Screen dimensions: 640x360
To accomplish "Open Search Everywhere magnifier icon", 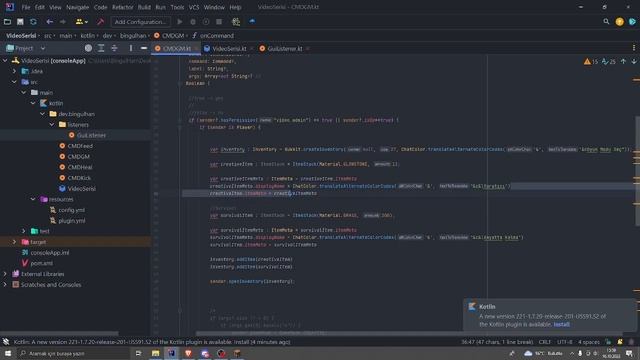I will click(x=606, y=22).
